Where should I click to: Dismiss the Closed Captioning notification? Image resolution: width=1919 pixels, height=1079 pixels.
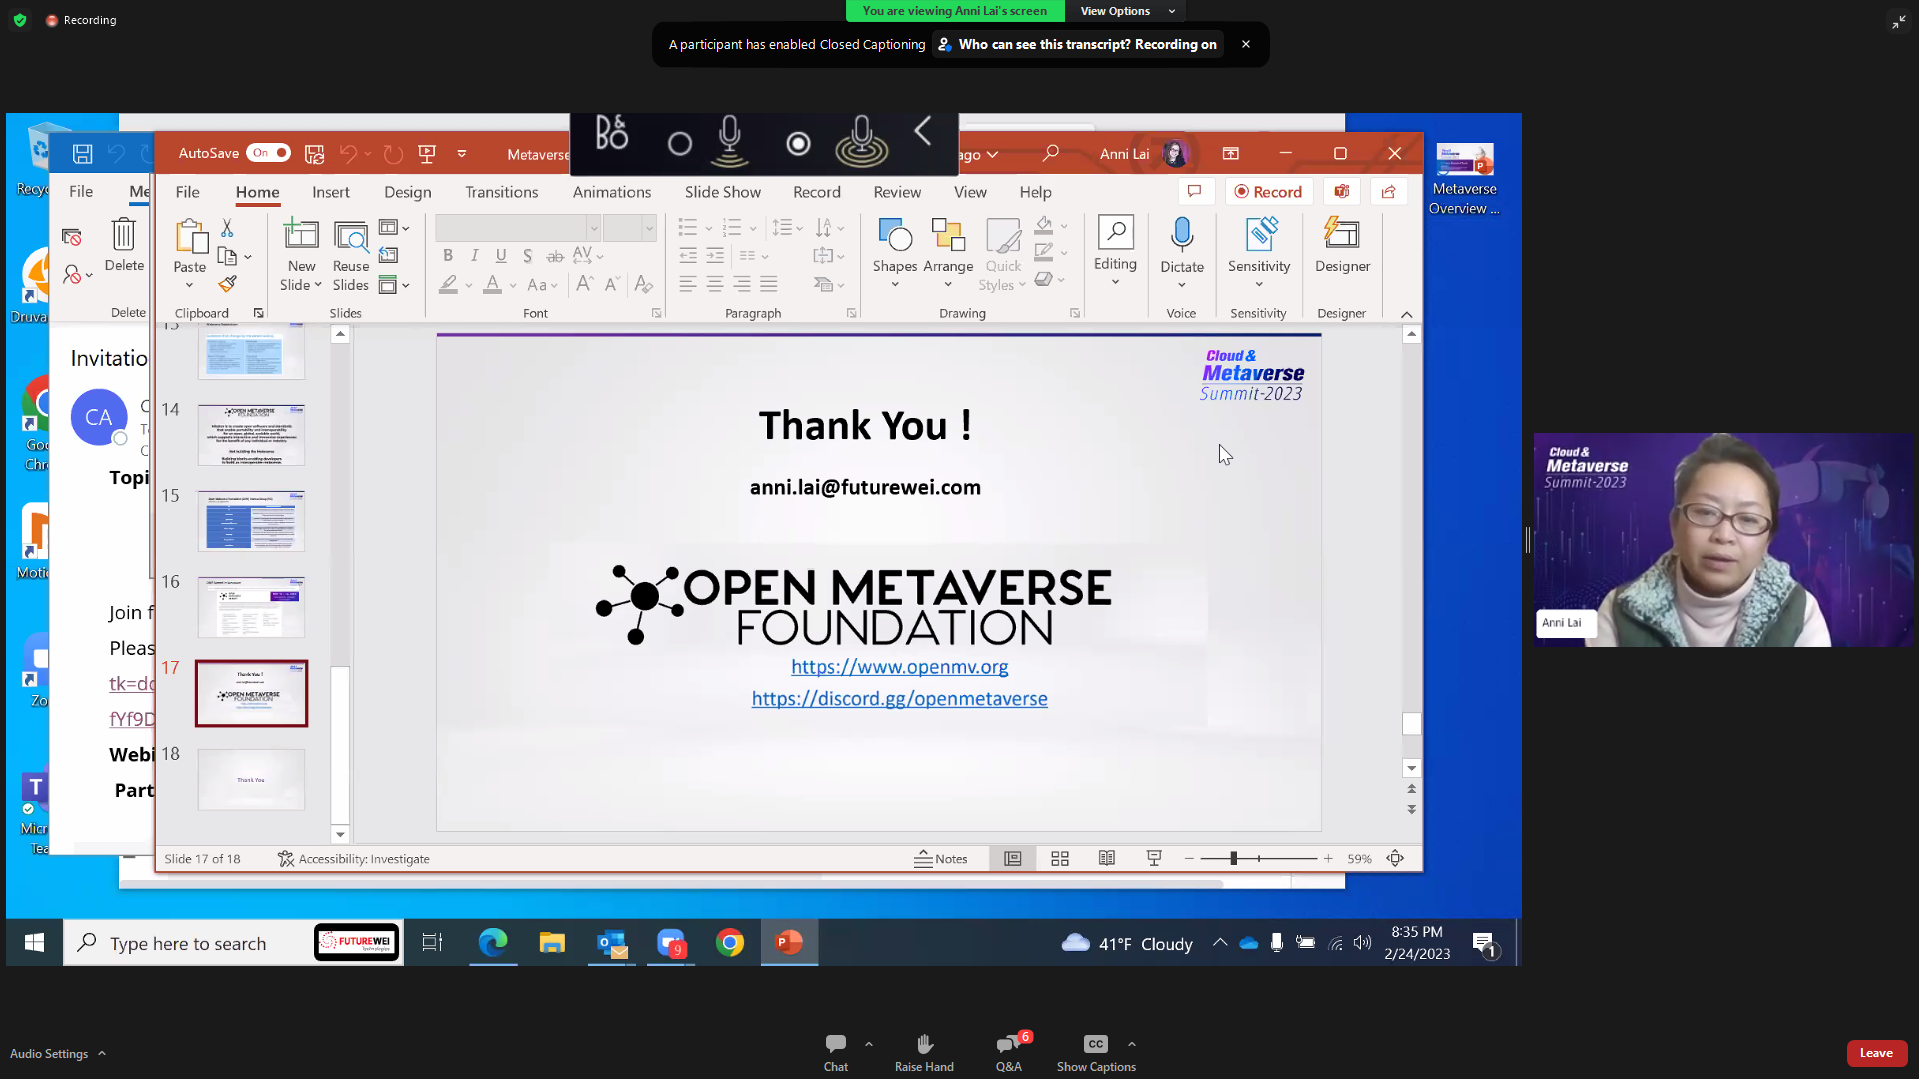[x=1246, y=44]
